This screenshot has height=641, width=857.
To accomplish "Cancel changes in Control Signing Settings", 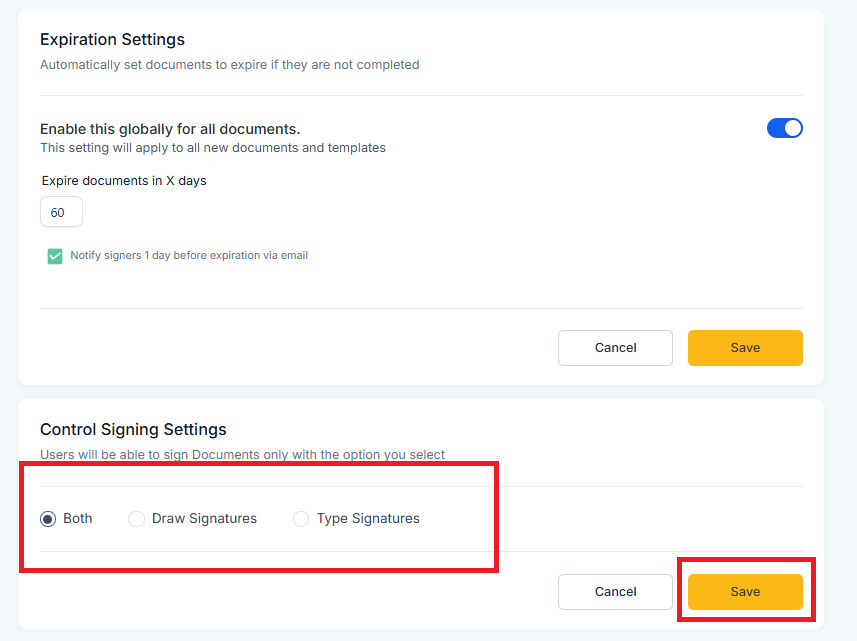I will 615,591.
